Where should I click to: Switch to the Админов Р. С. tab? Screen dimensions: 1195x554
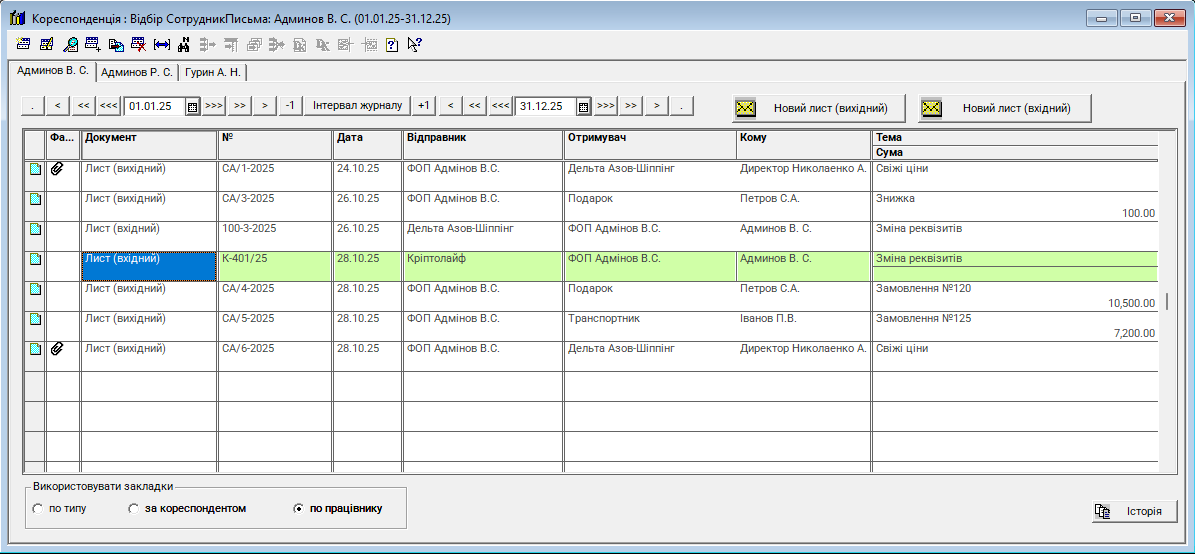point(138,72)
